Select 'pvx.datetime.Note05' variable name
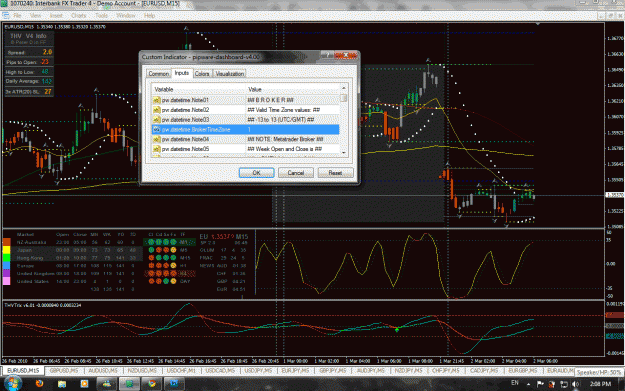Screen dimensions: 625x391 185,149
